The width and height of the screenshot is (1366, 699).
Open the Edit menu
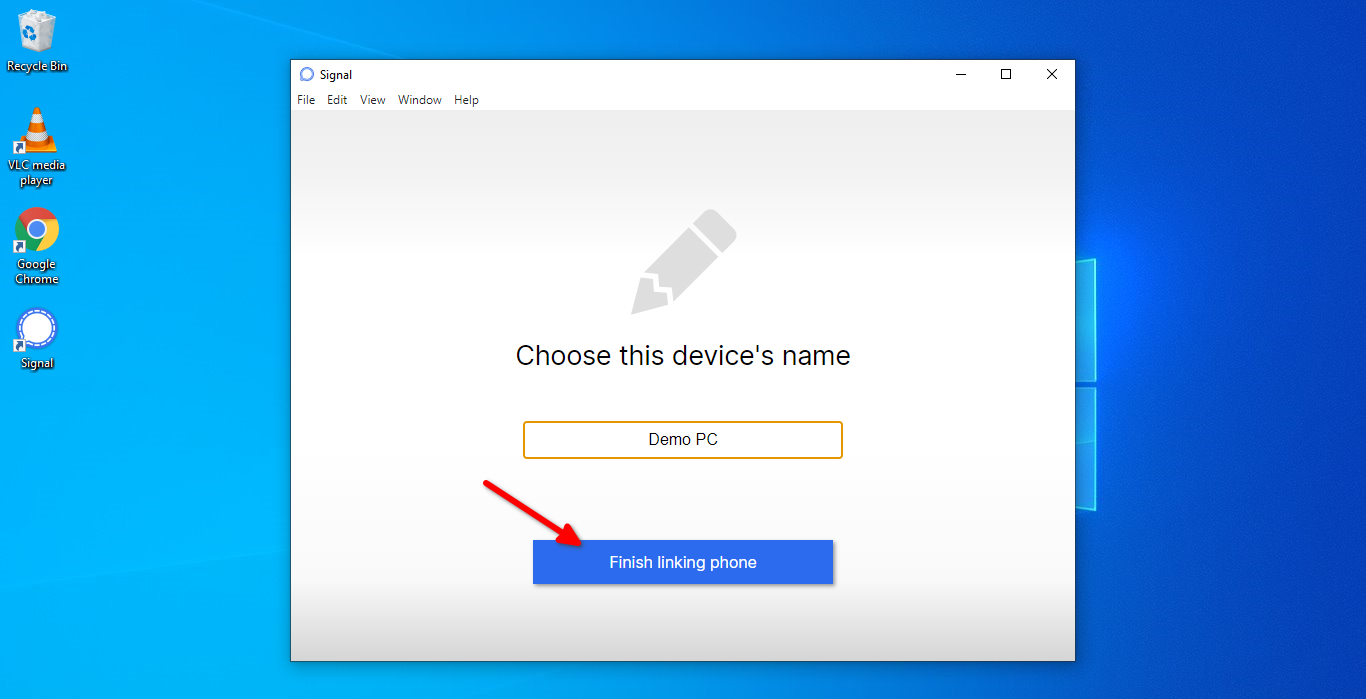tap(337, 100)
